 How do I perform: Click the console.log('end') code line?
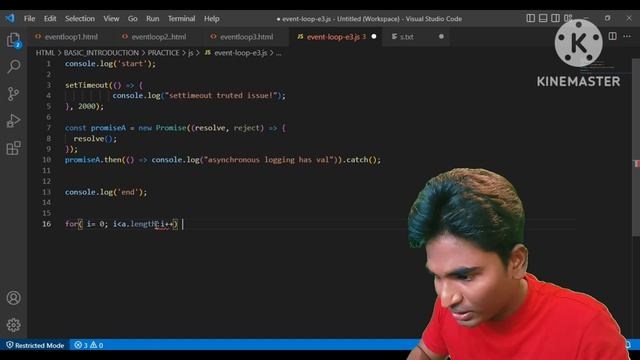pos(106,192)
